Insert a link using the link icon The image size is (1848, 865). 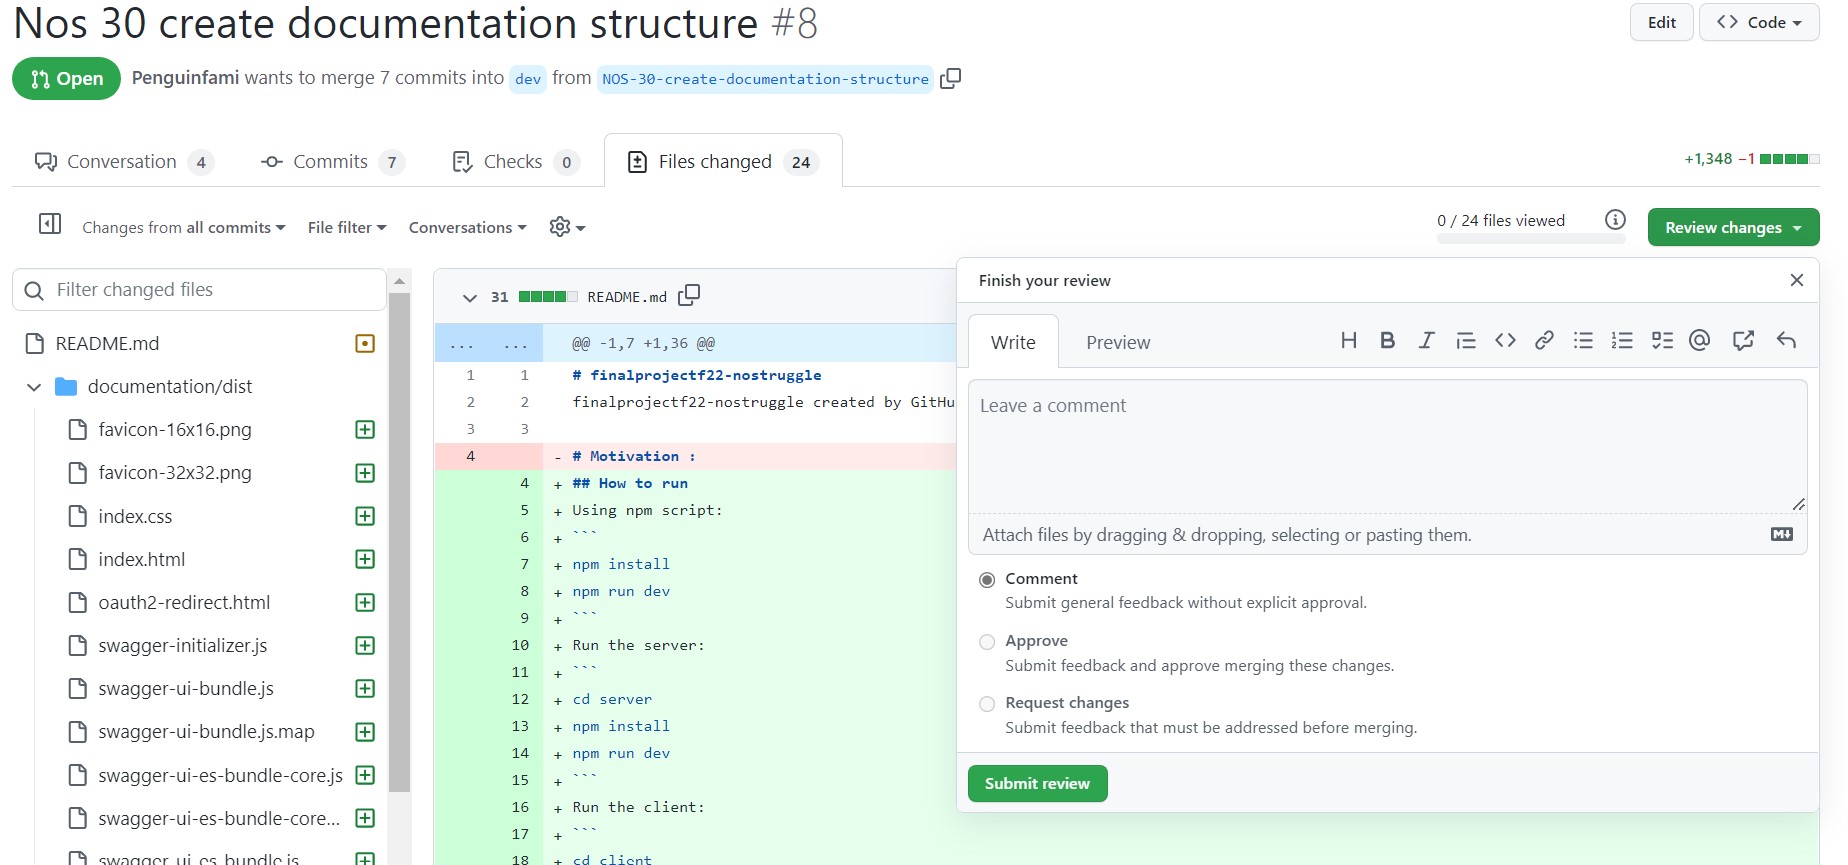point(1544,341)
